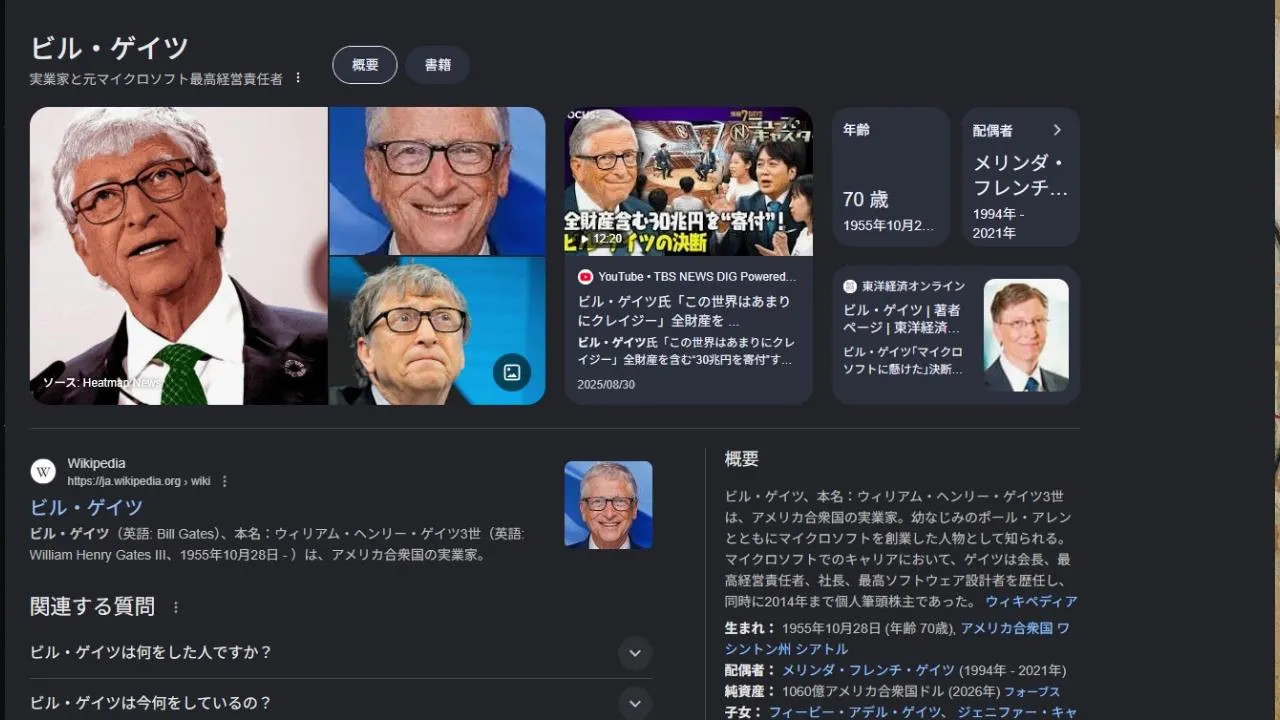
Task: Expand question ビル・ゲイツは何をした人ですか？
Action: (x=341, y=653)
